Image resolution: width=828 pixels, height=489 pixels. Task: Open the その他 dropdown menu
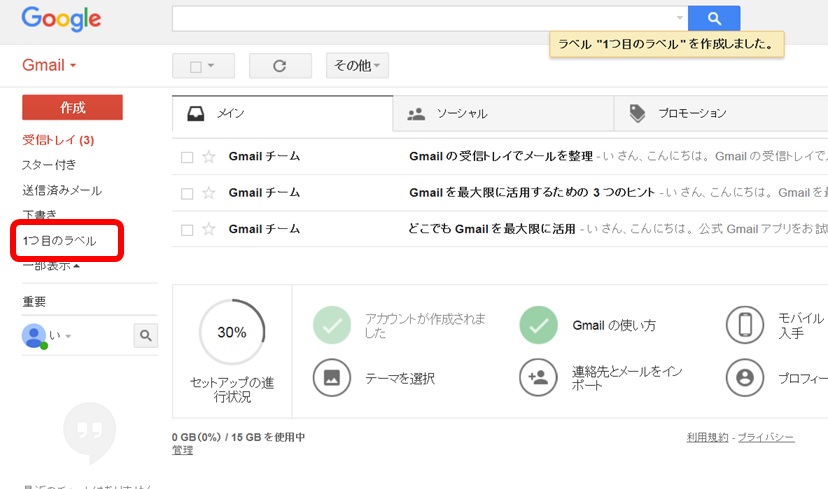[x=357, y=66]
